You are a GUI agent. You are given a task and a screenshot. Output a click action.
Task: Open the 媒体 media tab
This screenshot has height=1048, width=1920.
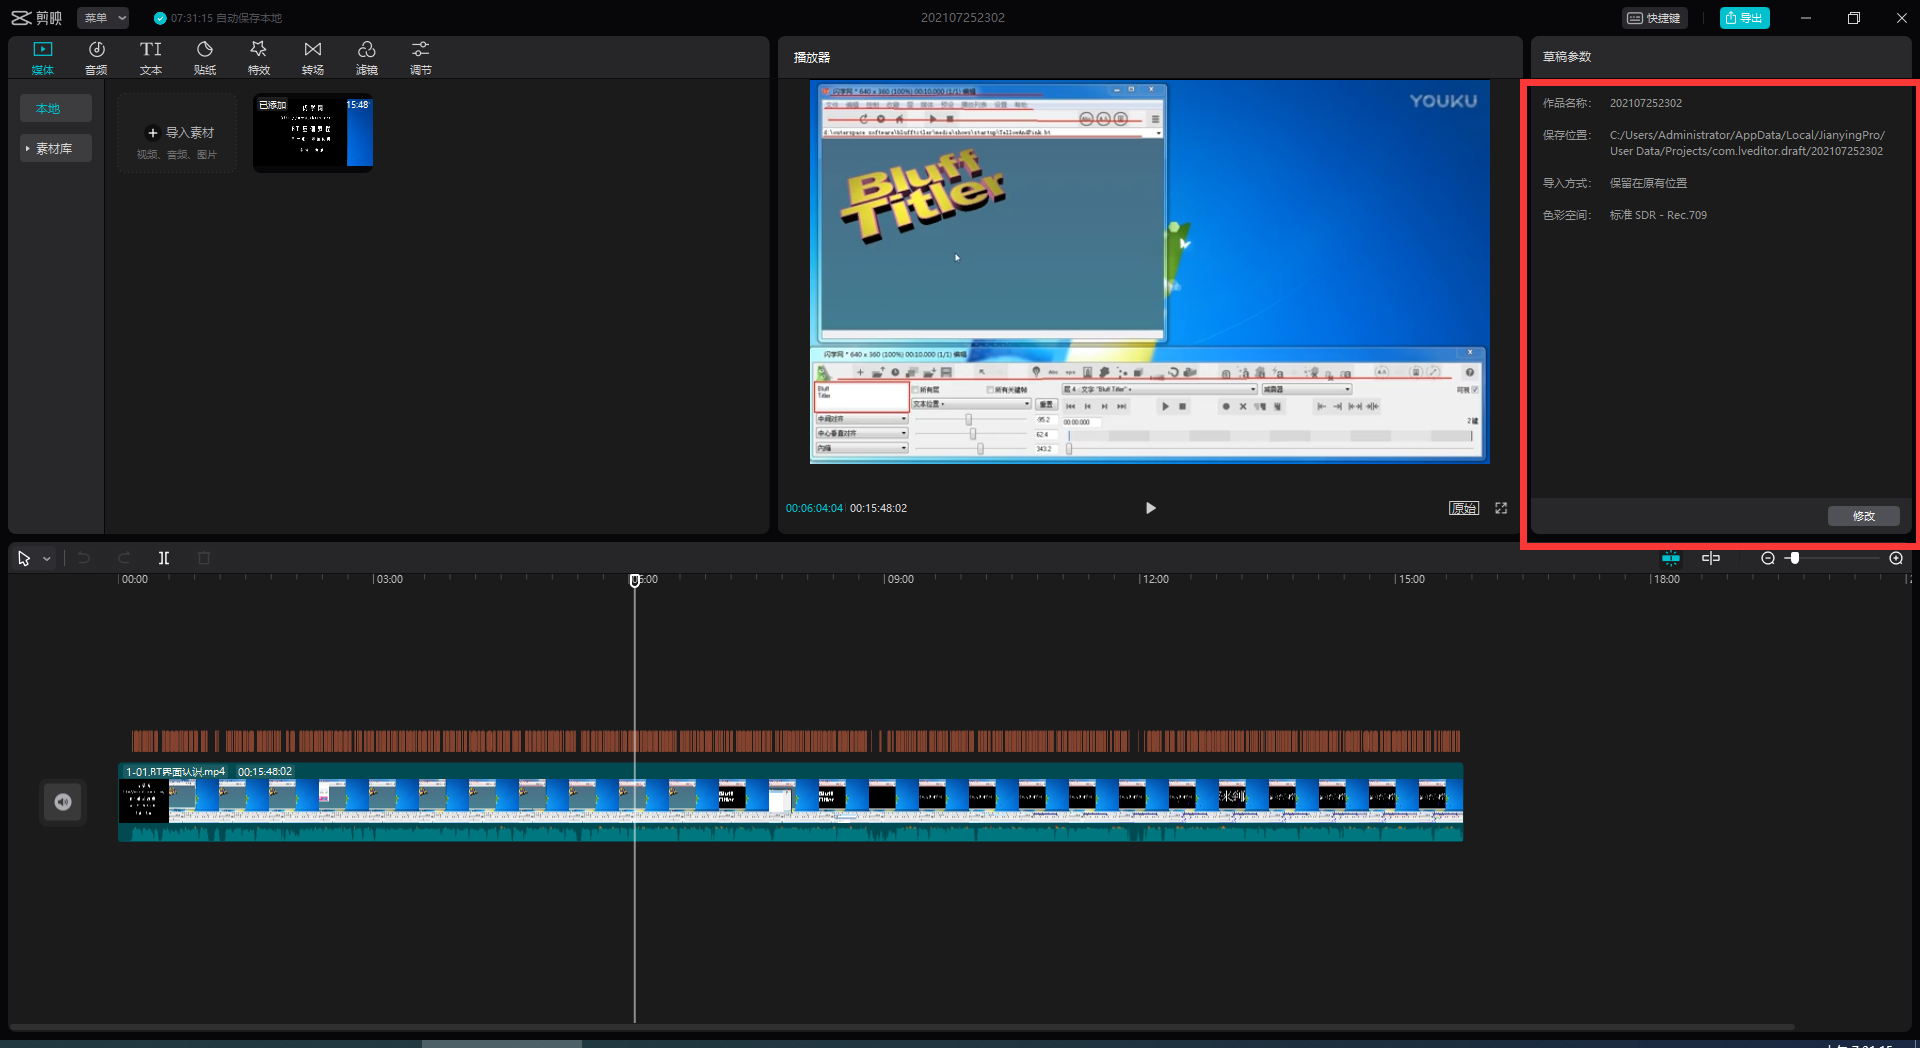click(x=42, y=58)
